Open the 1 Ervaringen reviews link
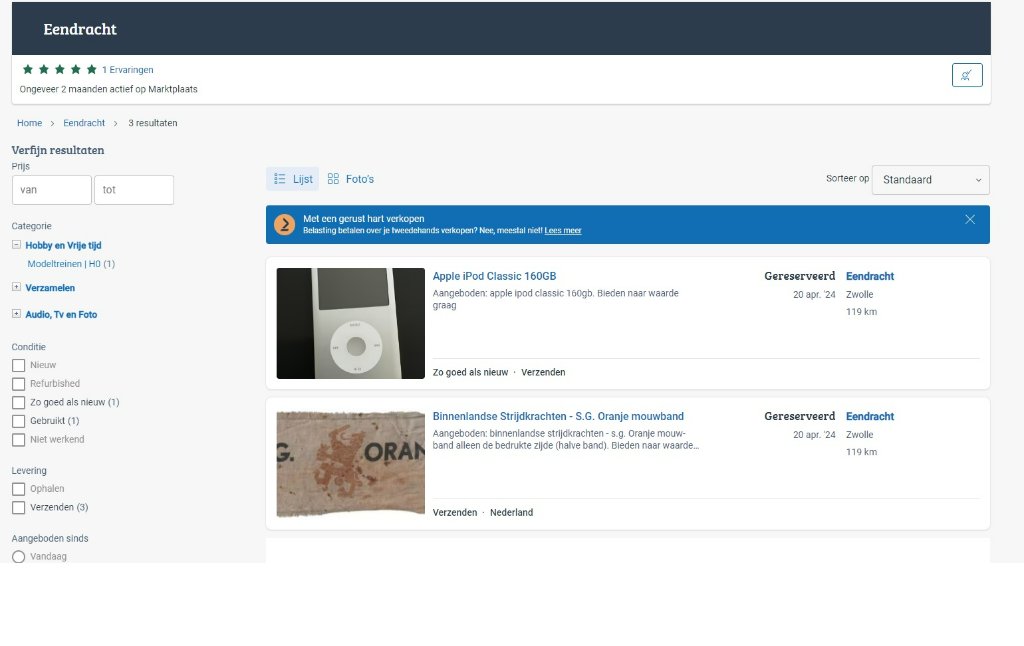This screenshot has width=1024, height=646. pyautogui.click(x=128, y=70)
